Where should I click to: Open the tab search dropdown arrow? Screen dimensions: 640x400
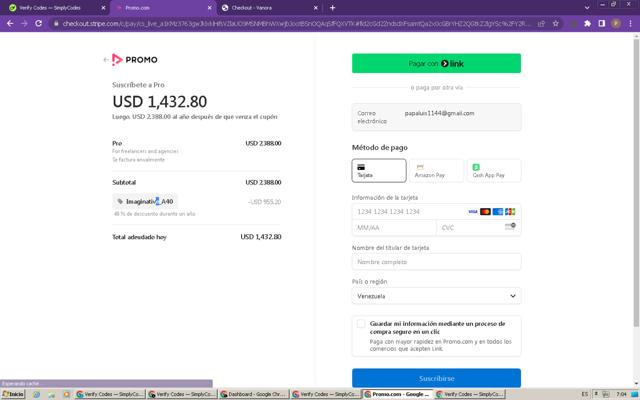(x=587, y=8)
